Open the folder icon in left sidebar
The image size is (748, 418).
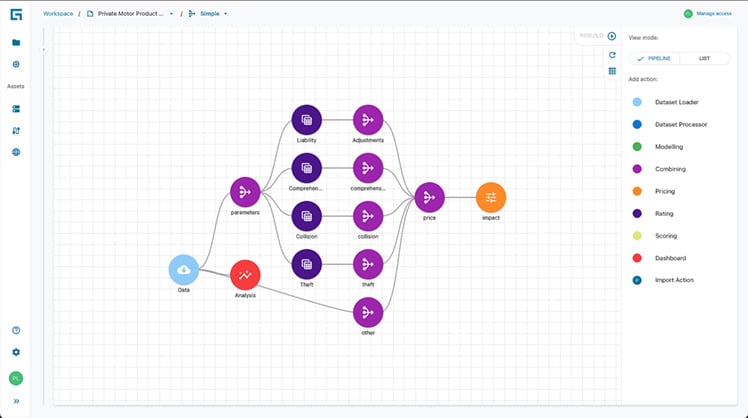coord(16,43)
